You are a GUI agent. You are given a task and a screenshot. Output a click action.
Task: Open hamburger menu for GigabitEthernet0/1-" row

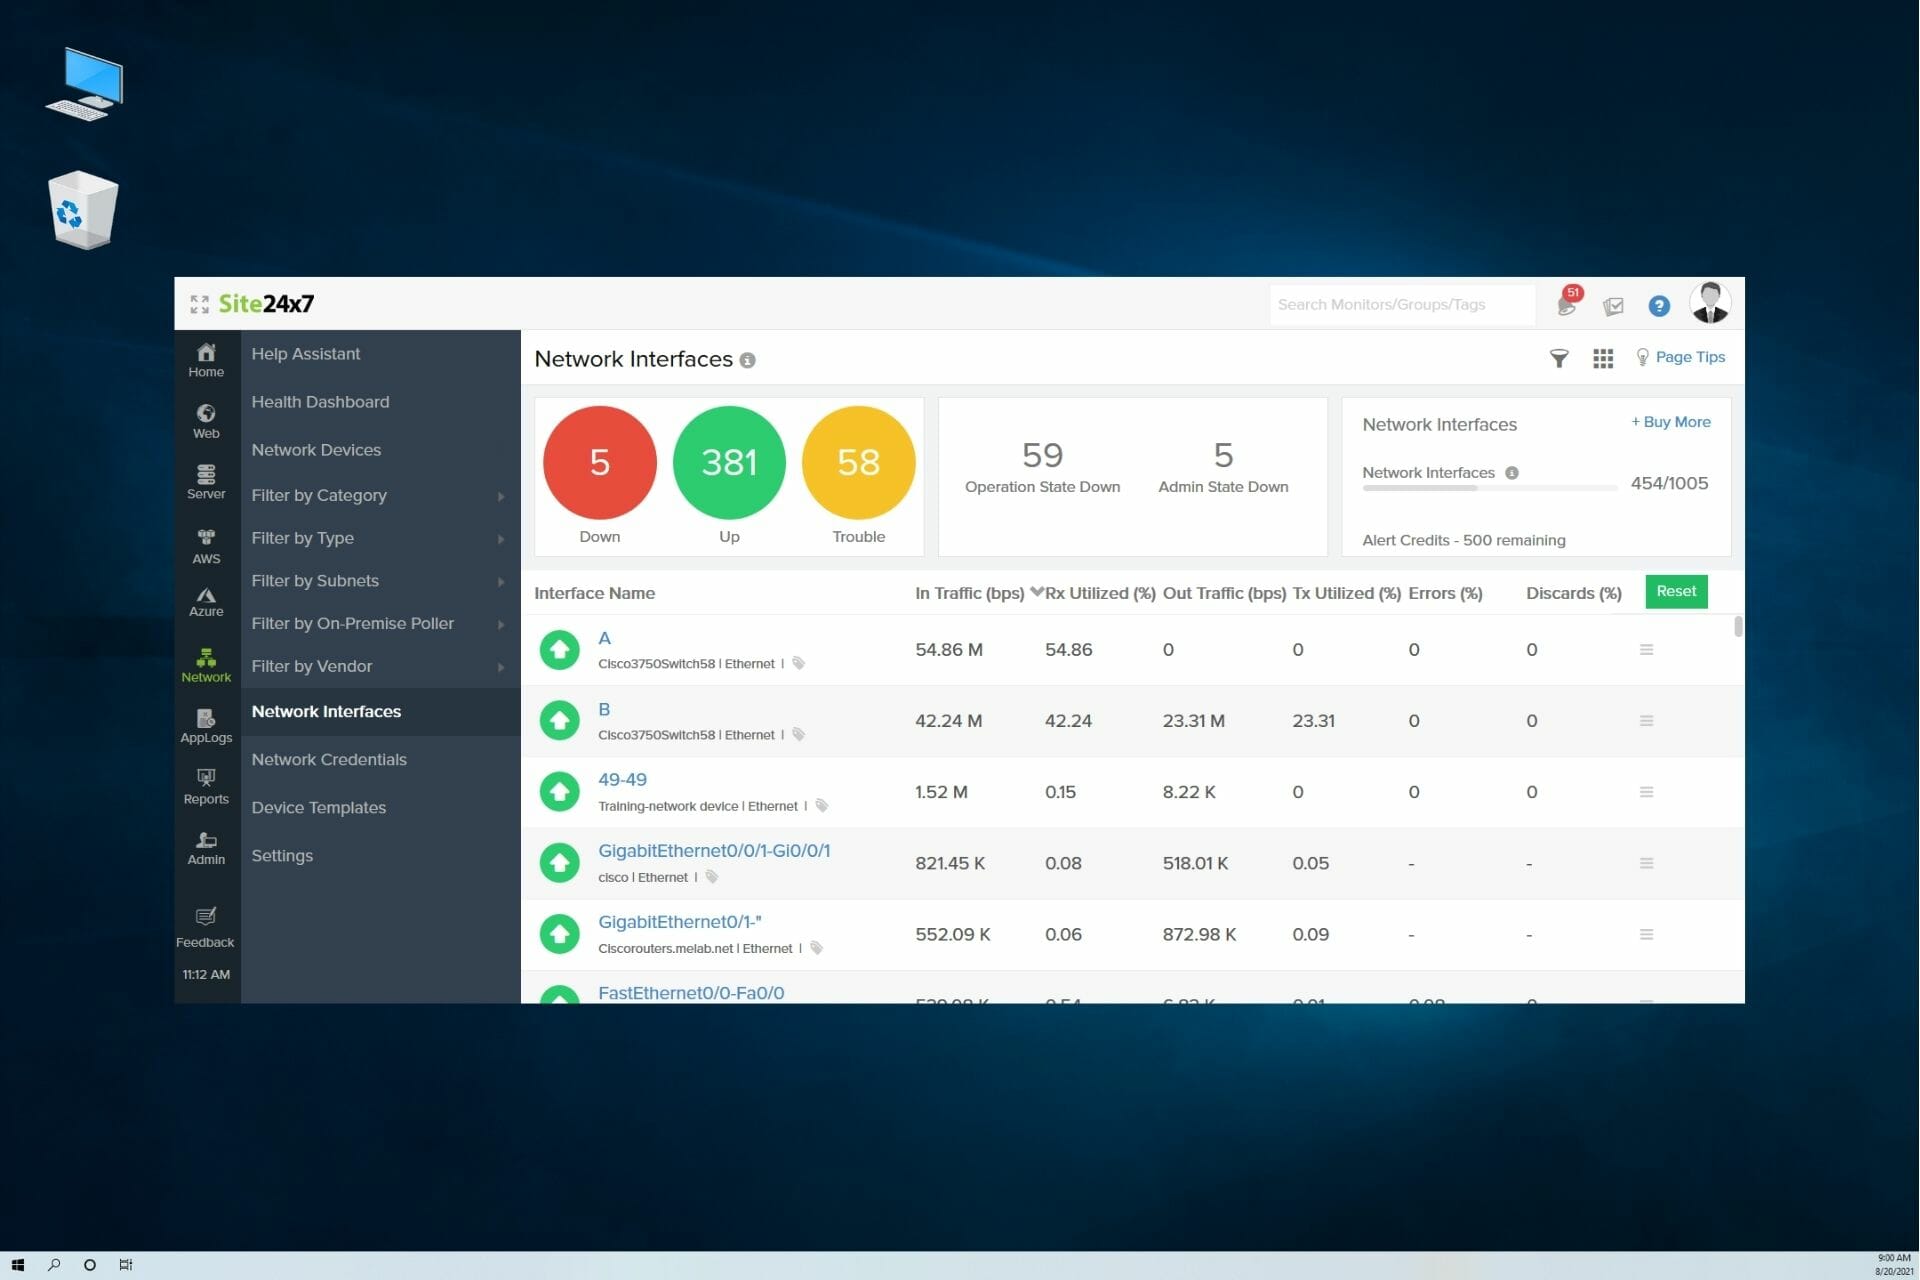[x=1646, y=934]
